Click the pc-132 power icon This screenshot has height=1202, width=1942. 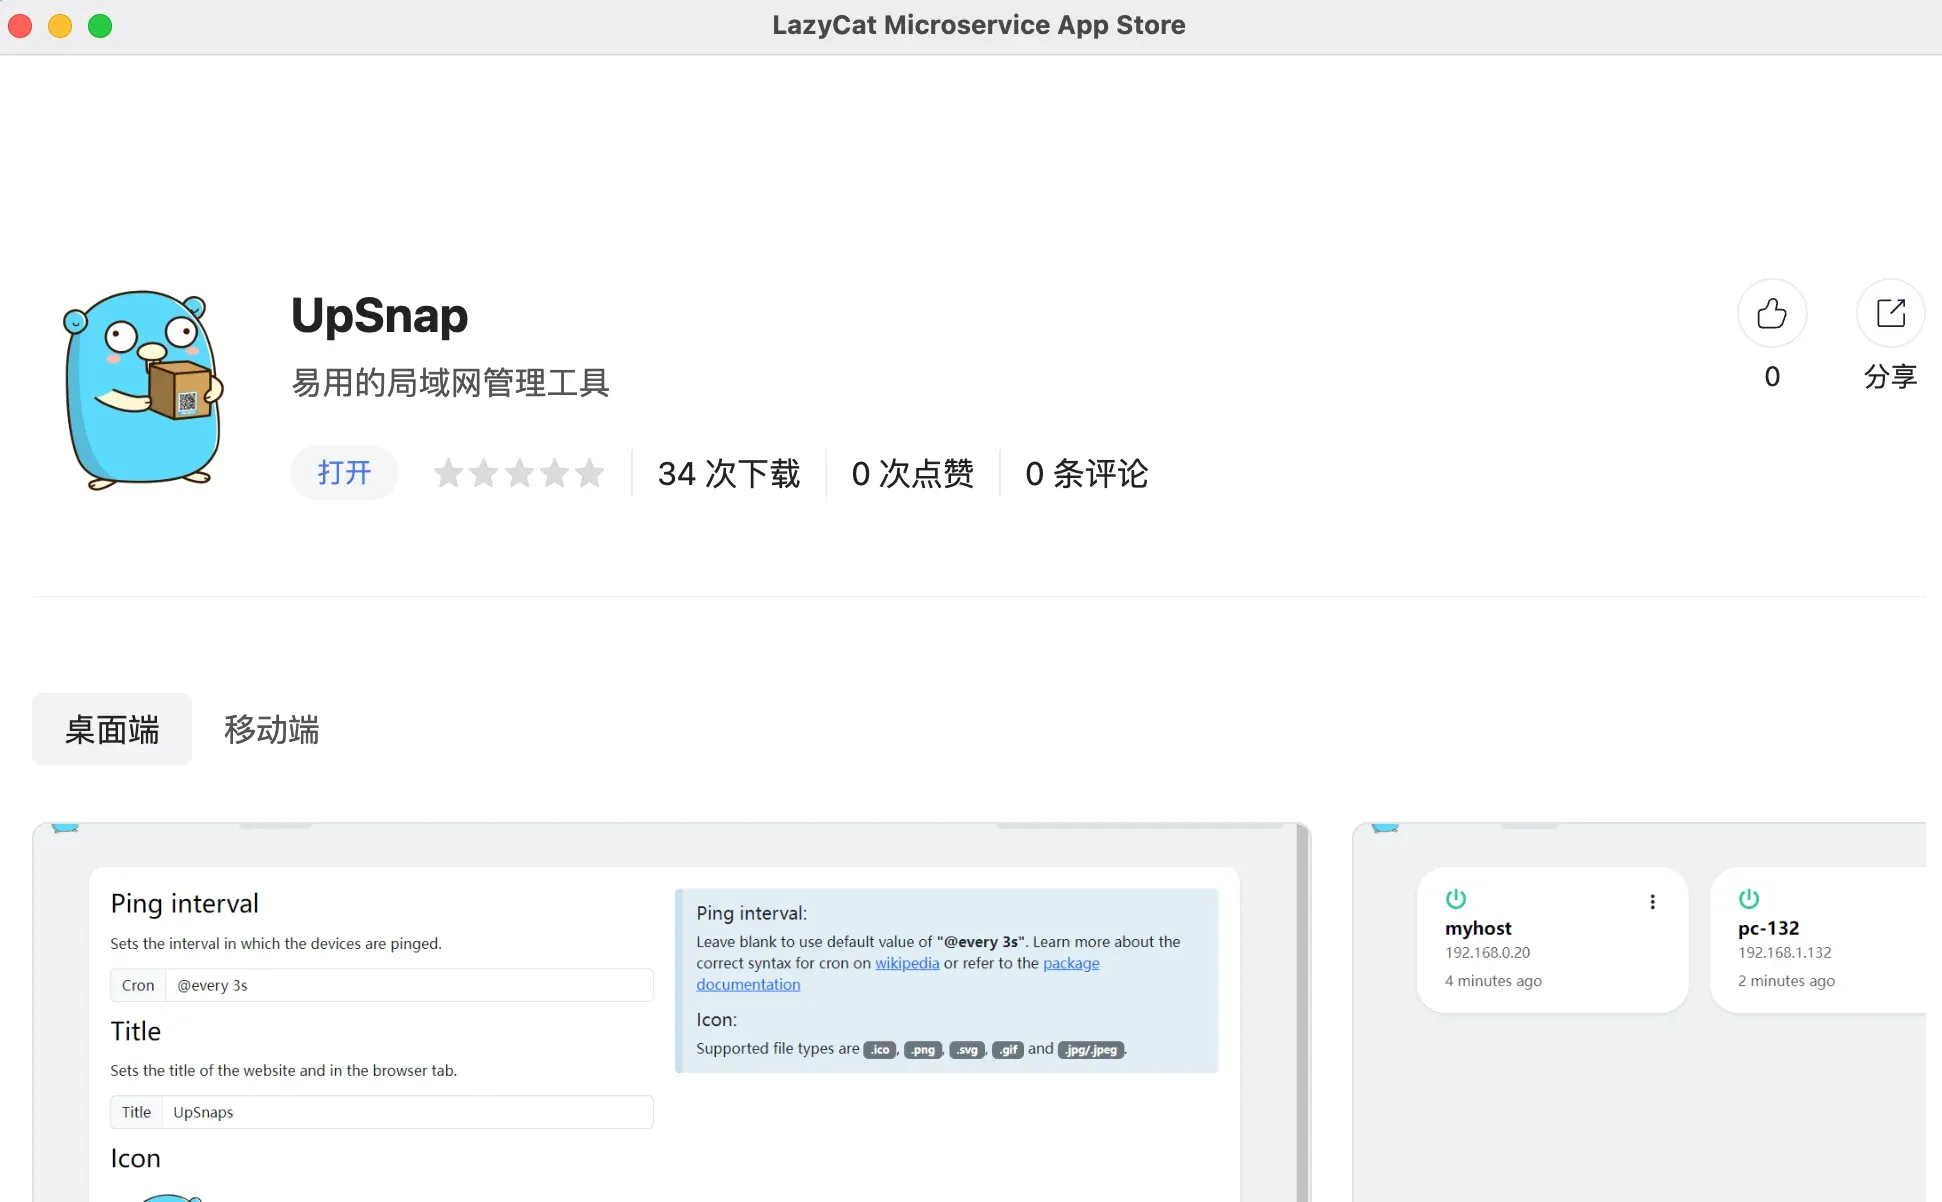tap(1749, 898)
